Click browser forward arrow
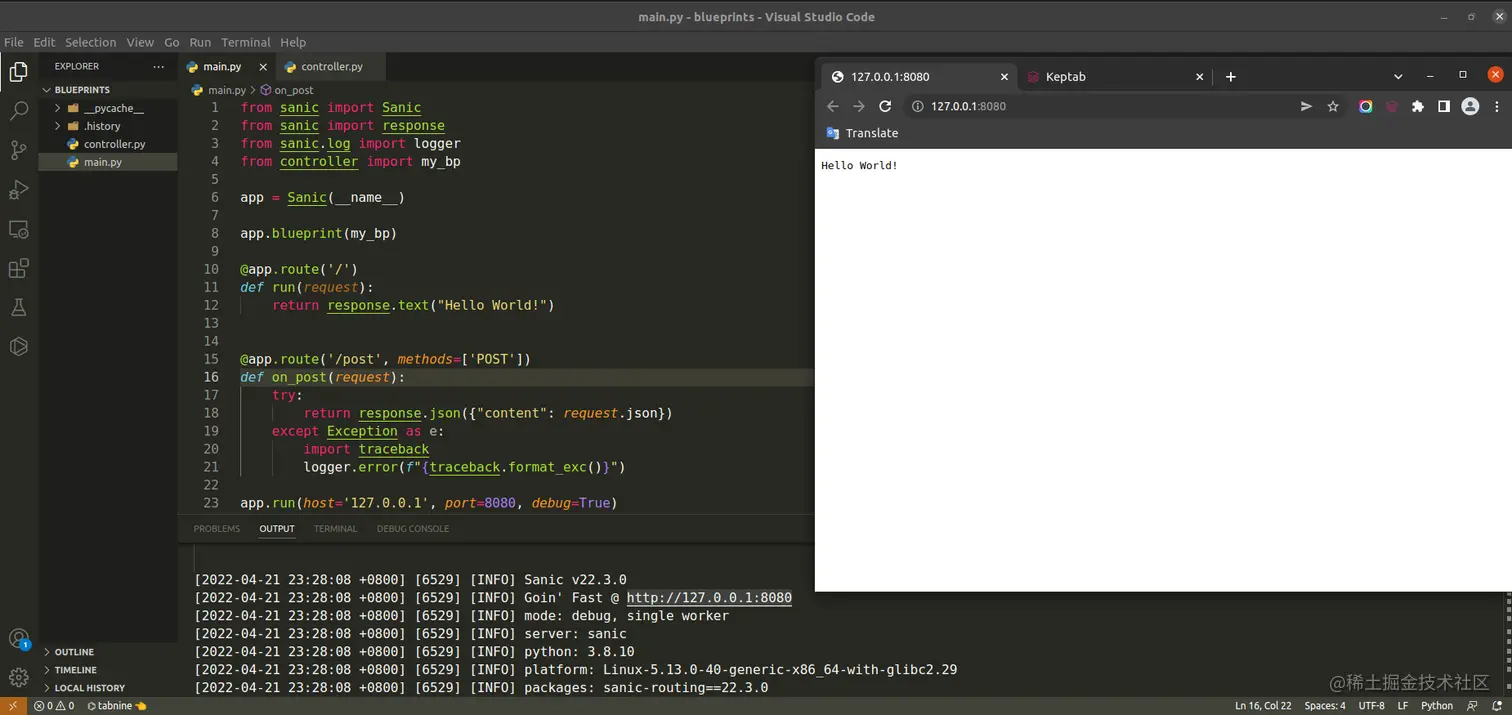Screen dimensions: 1512x715 click(x=858, y=106)
